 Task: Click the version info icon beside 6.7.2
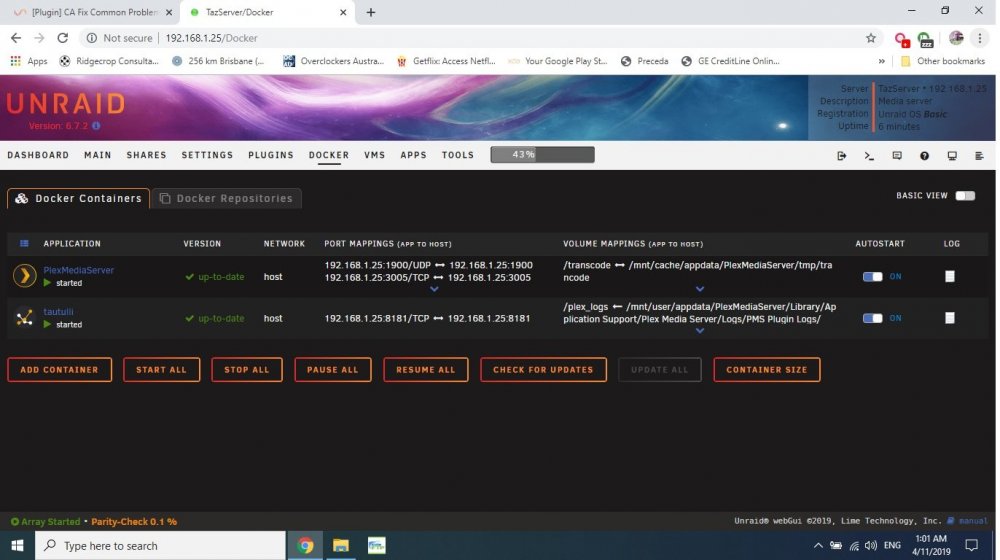[96, 126]
